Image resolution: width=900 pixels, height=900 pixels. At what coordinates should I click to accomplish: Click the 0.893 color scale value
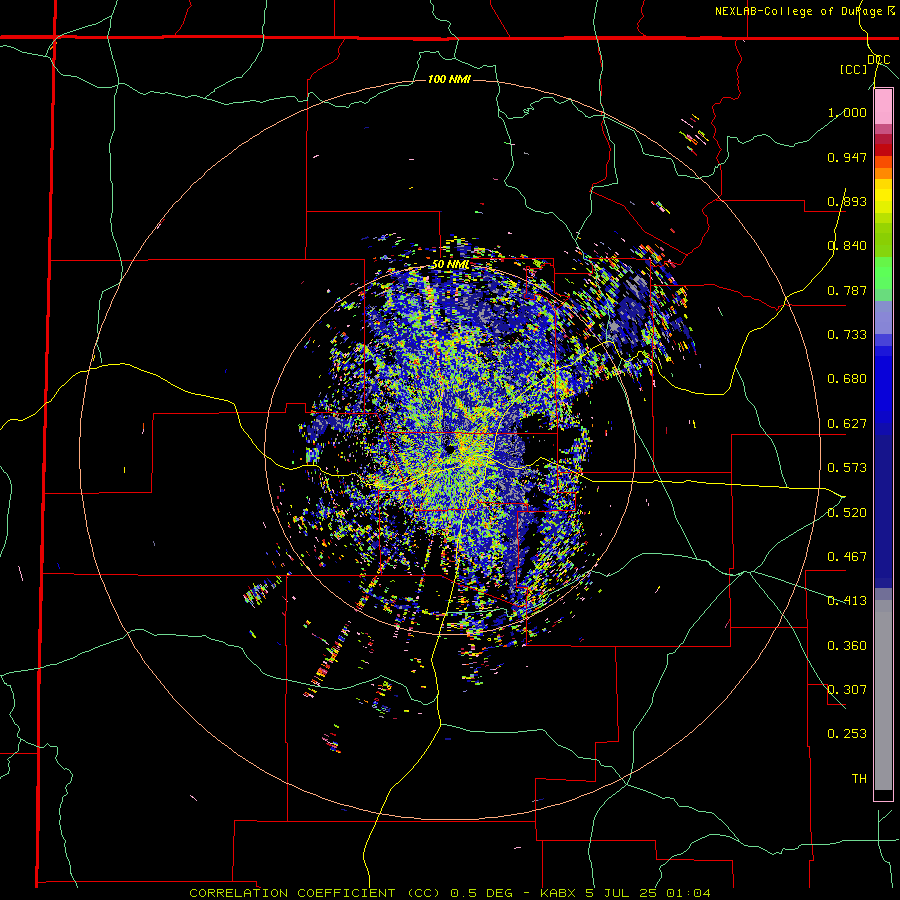[x=847, y=201]
